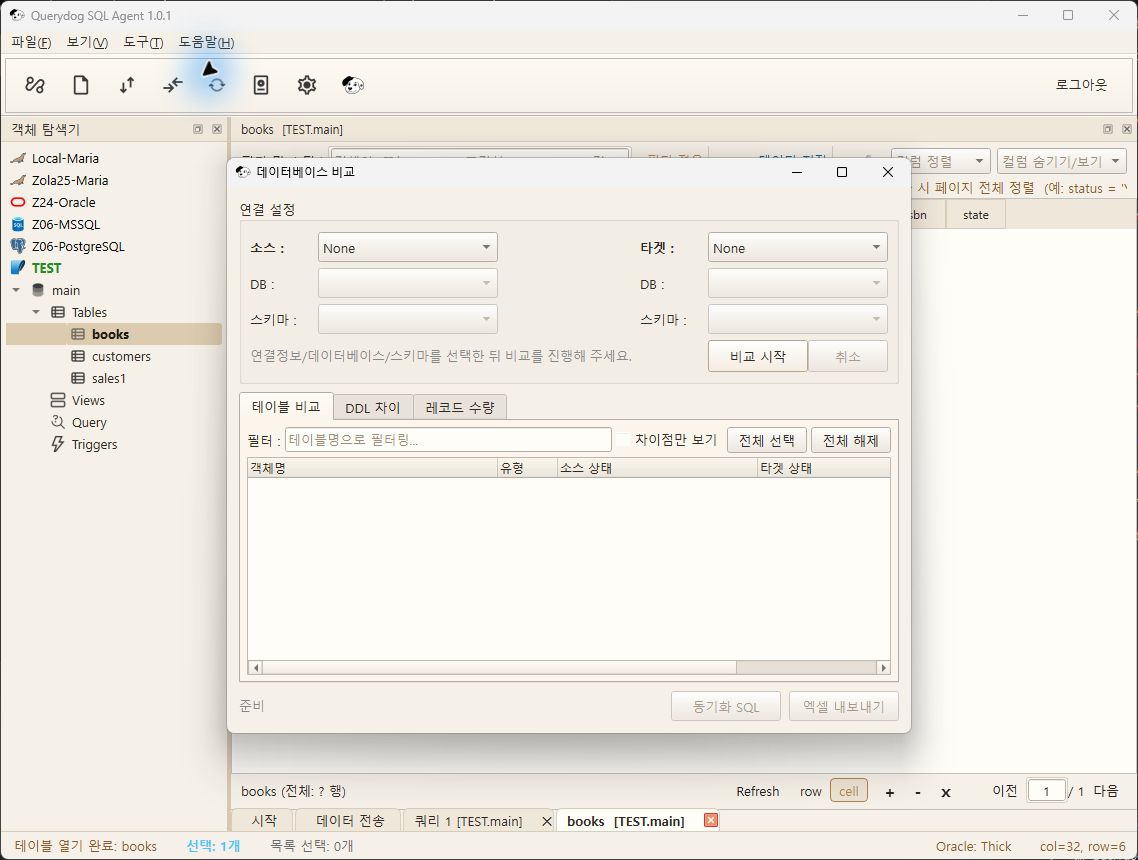The height and width of the screenshot is (860, 1138).
Task: Switch to DDL 차이 tab
Action: 373,408
